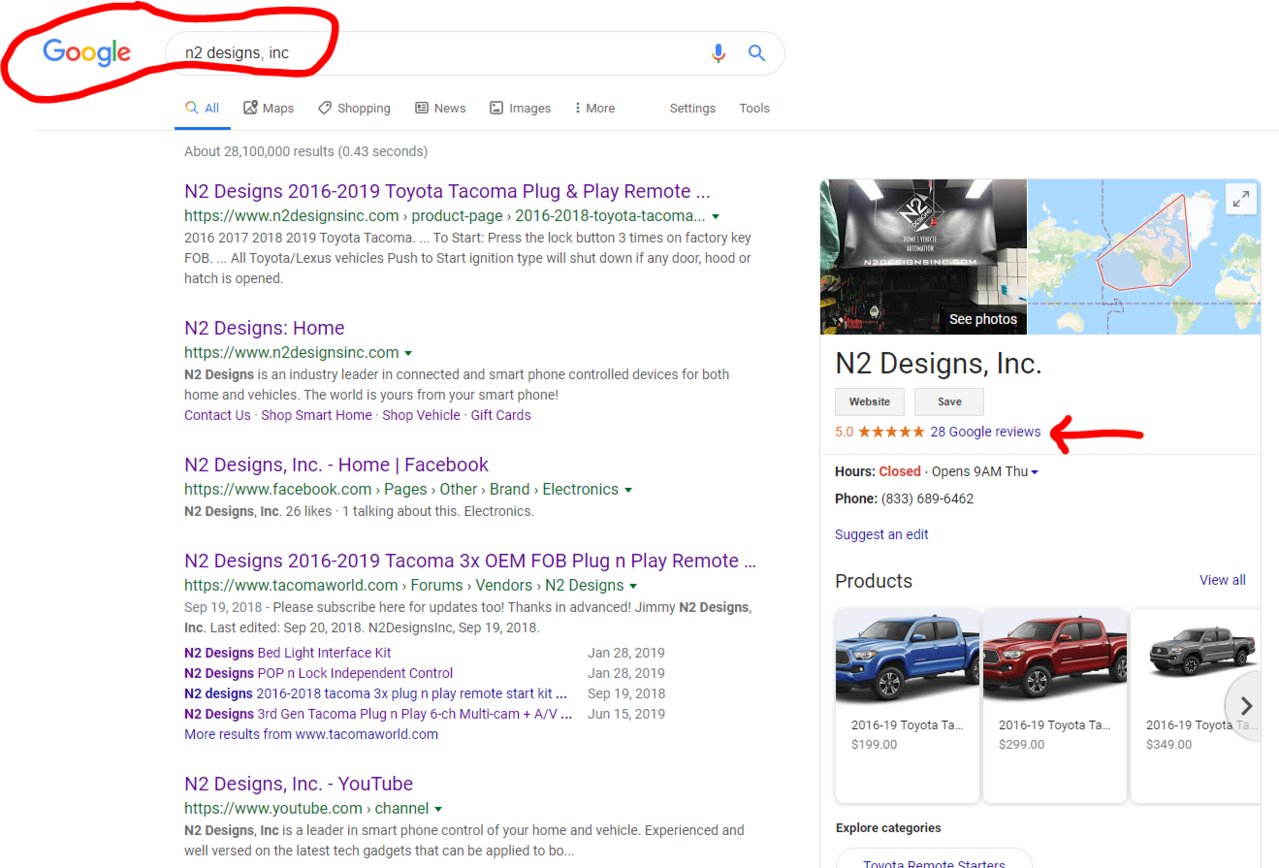
Task: Open search Settings
Action: [x=692, y=108]
